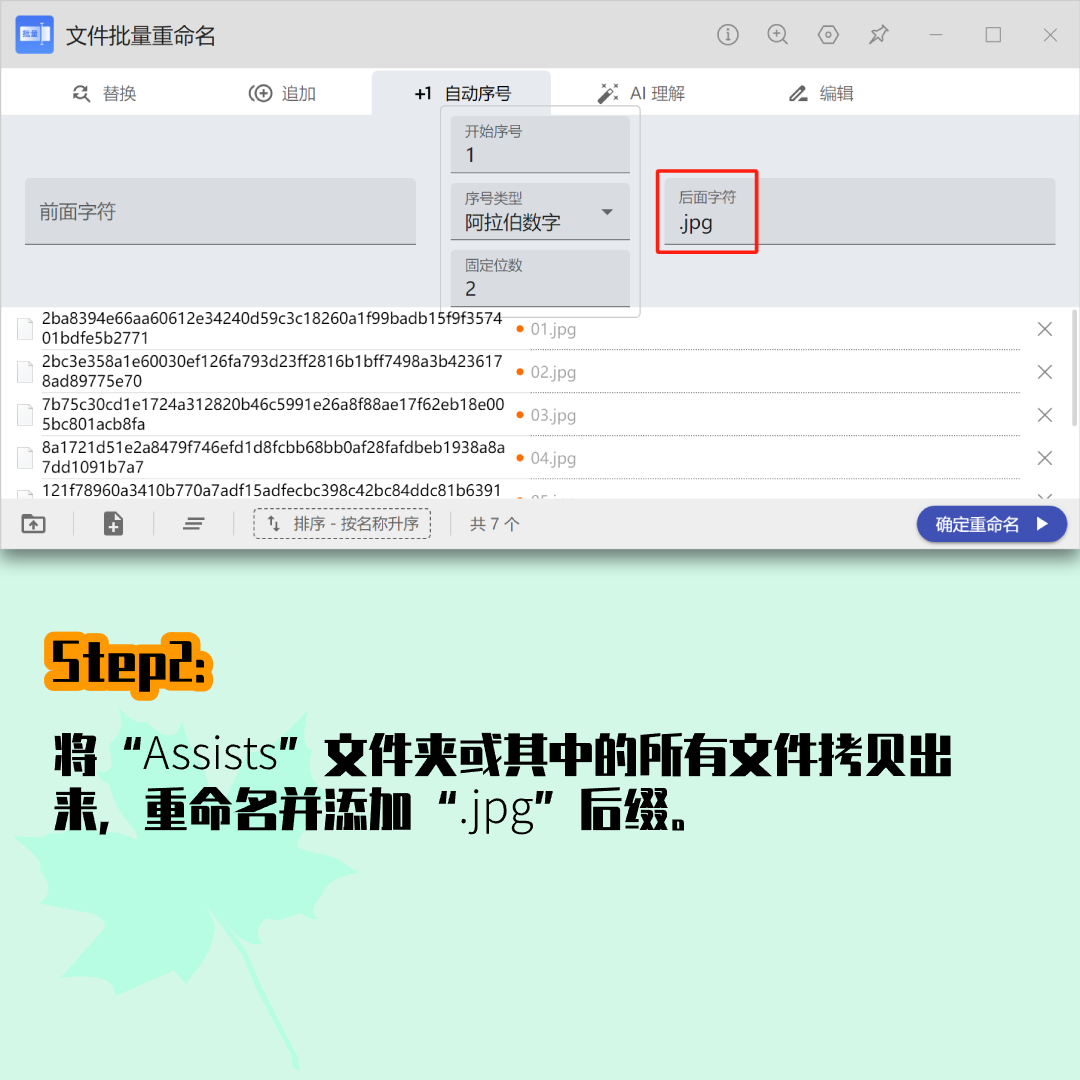Open settings via the hexagon icon
Viewport: 1080px width, 1080px height.
click(x=828, y=35)
